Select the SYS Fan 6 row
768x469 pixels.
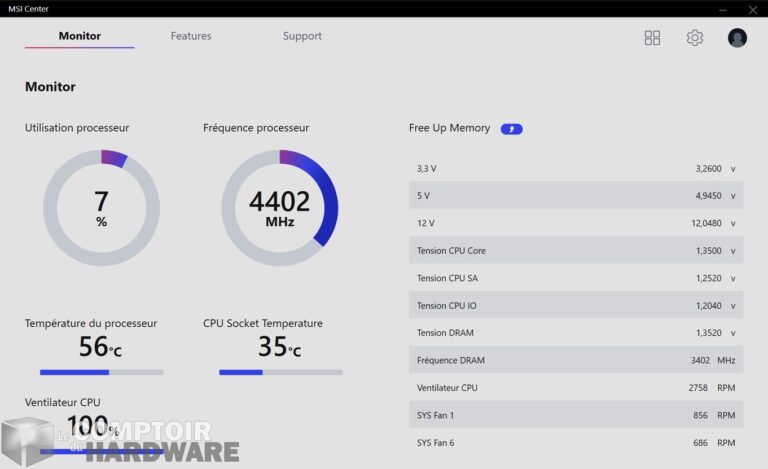pos(576,442)
